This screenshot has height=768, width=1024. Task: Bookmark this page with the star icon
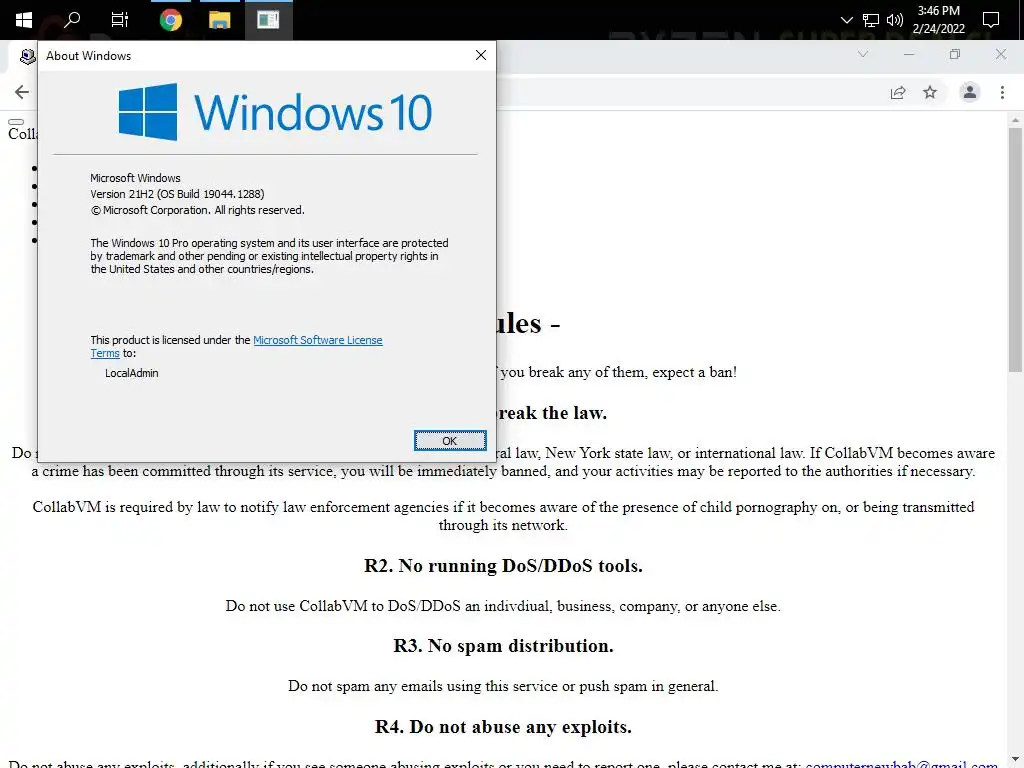coord(930,93)
